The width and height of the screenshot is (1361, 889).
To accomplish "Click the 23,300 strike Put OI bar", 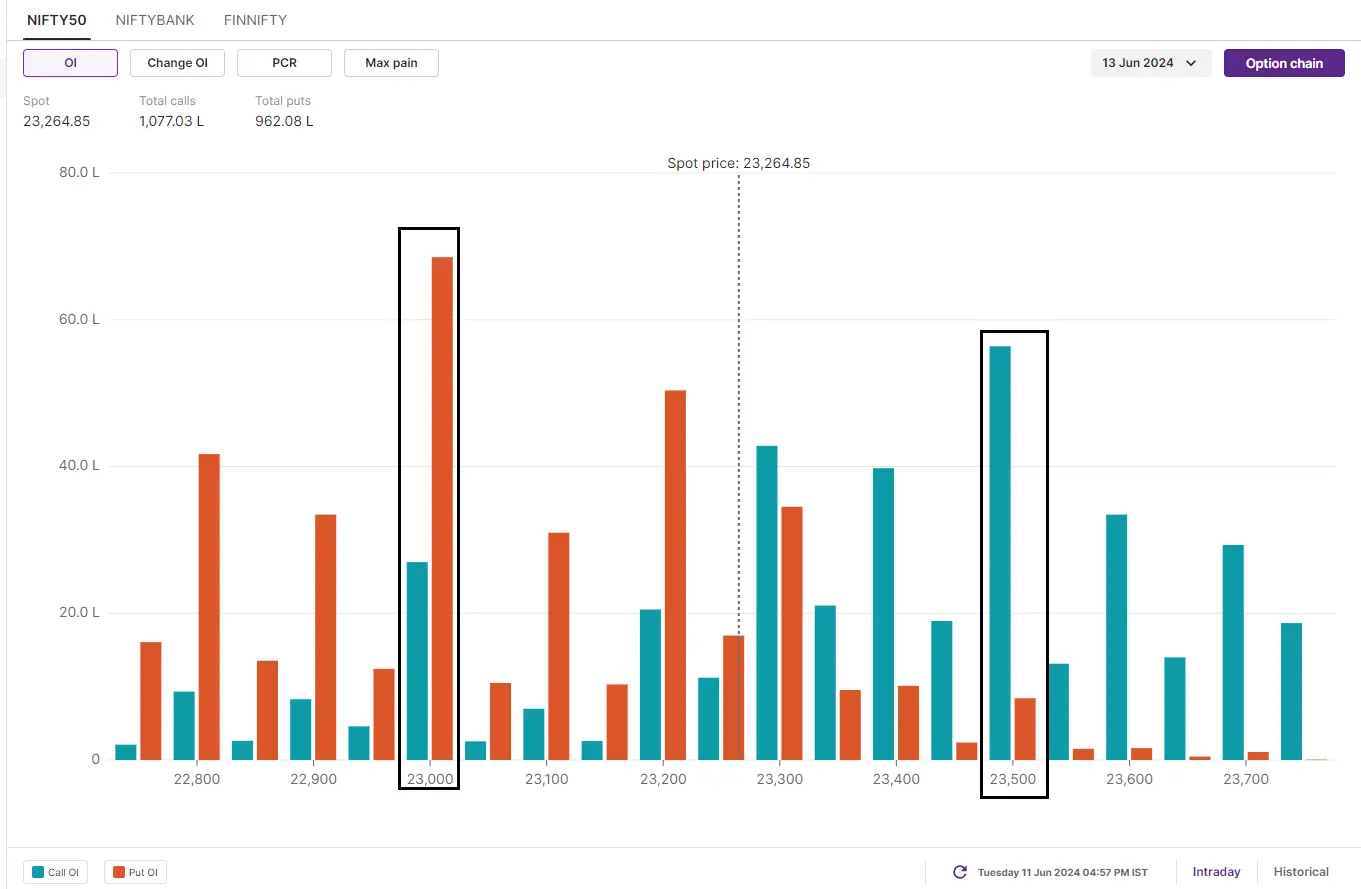I will click(x=792, y=633).
